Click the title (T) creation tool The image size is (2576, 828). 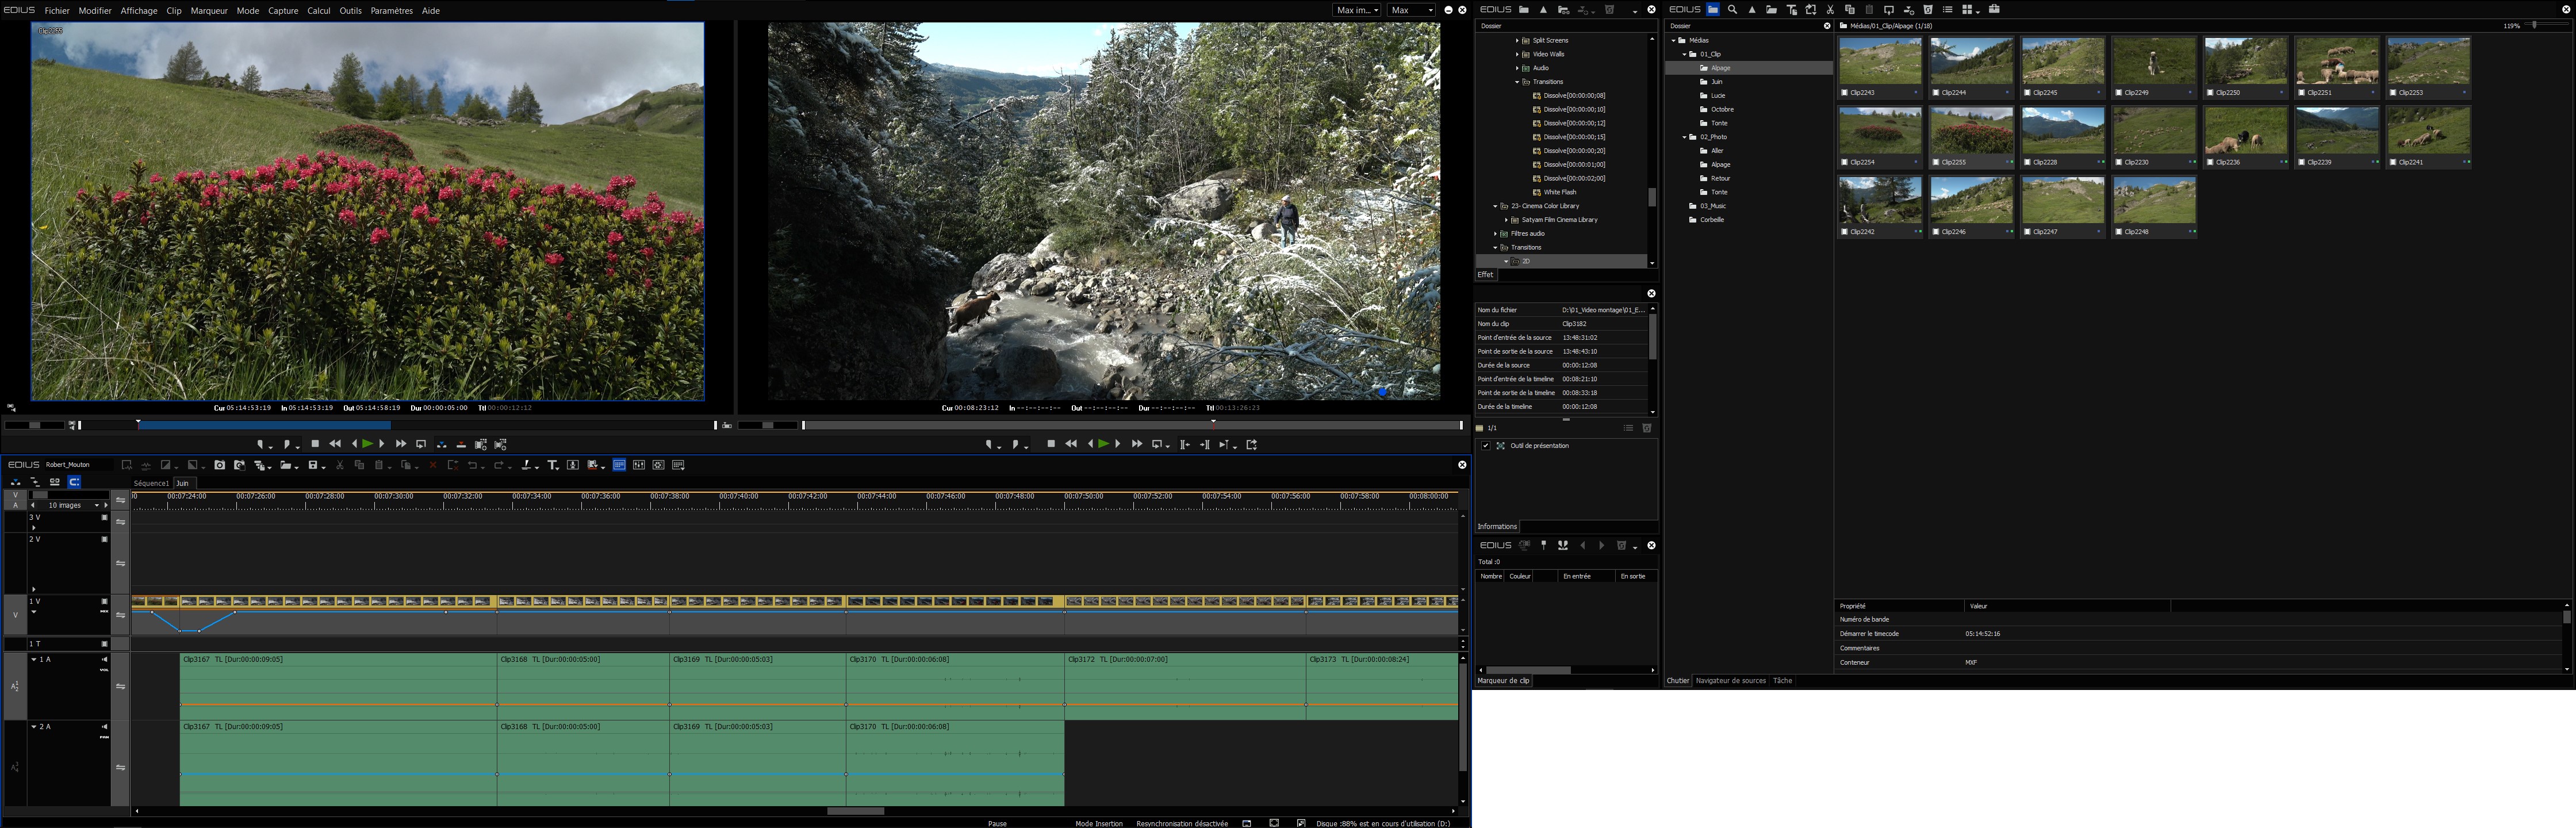coord(552,465)
